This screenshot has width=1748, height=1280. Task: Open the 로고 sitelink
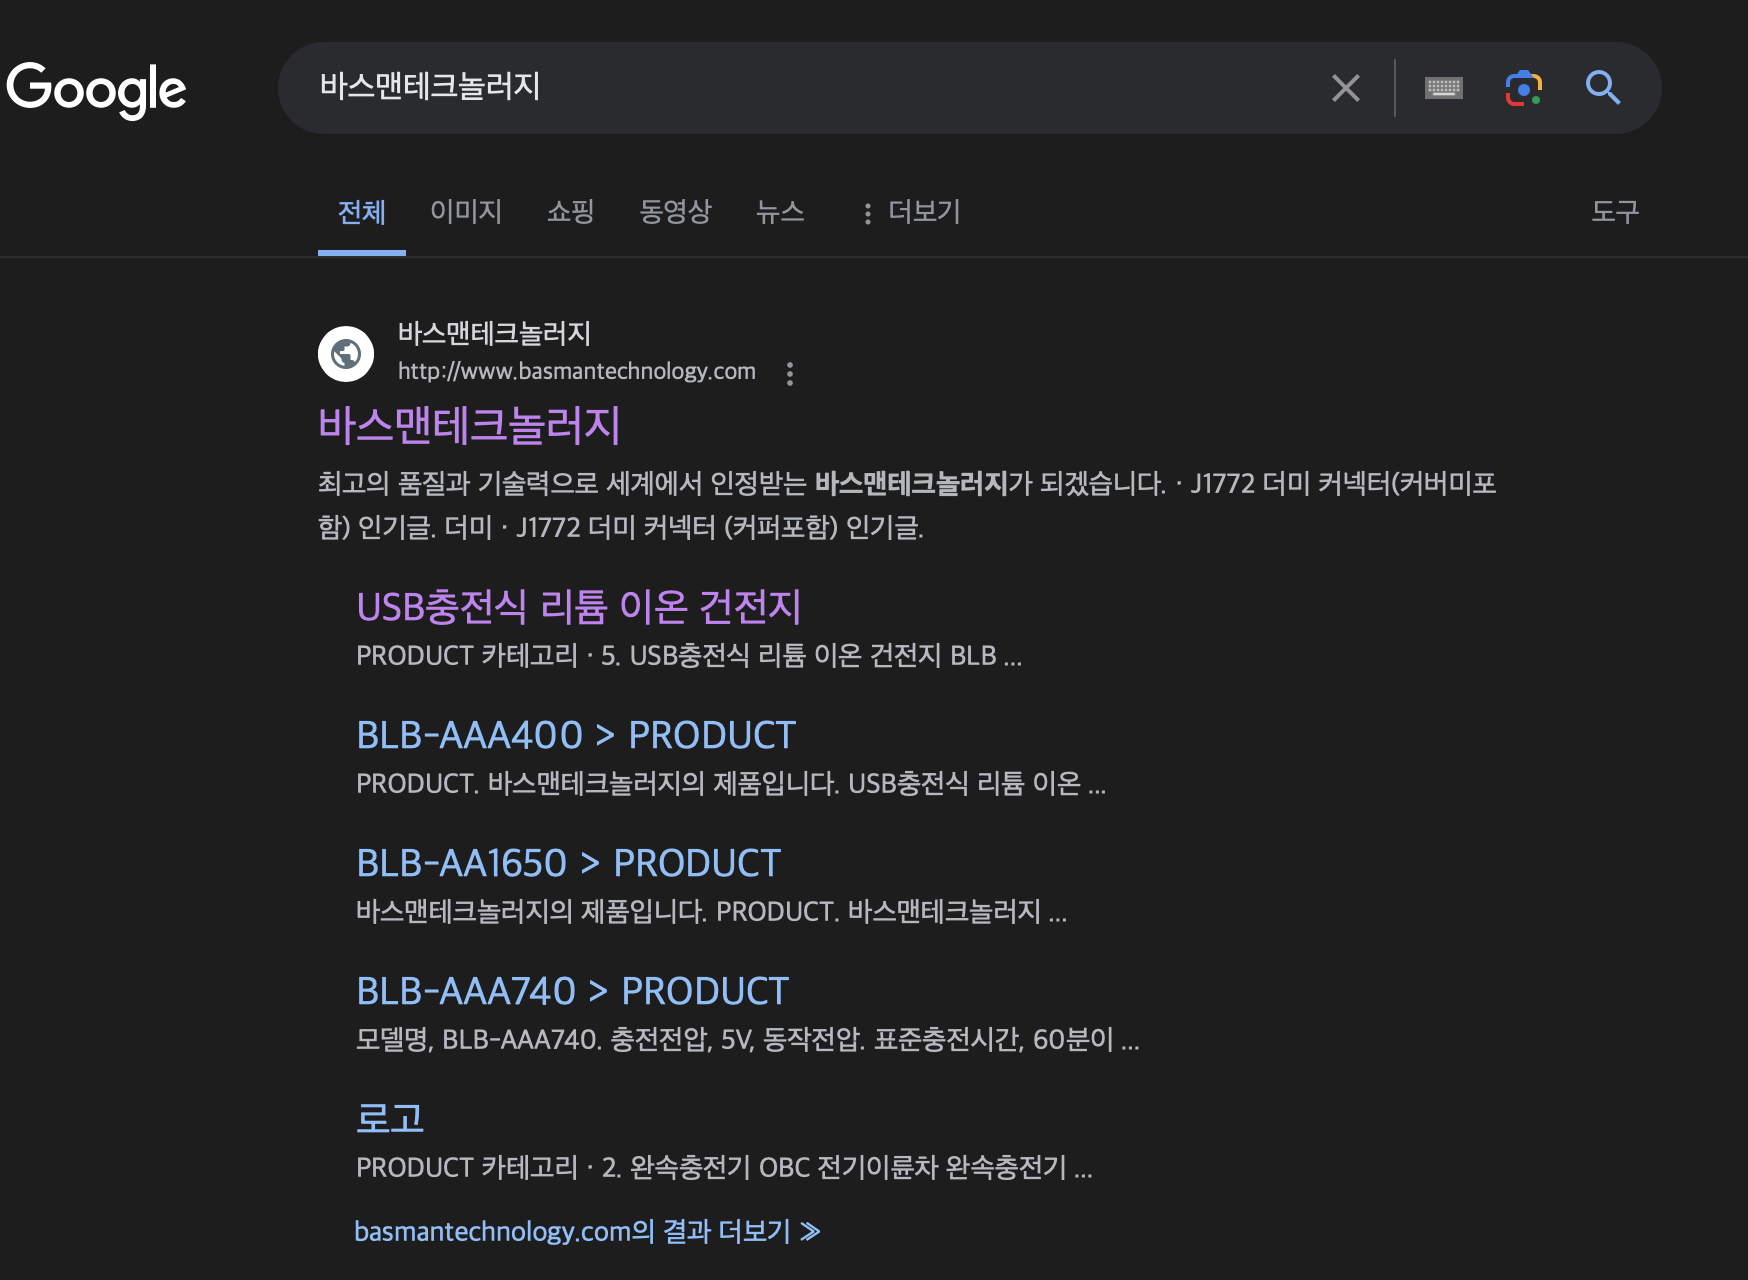pos(390,1118)
